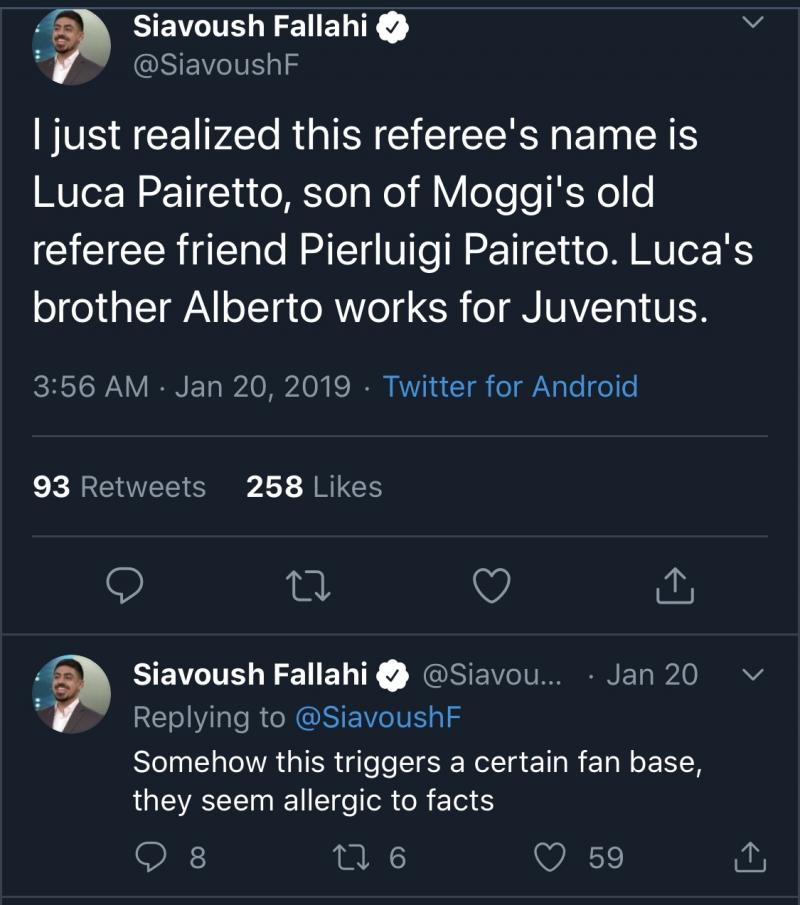The image size is (800, 905).
Task: Open @SiavoushF in Replying to line
Action: pyautogui.click(x=378, y=717)
